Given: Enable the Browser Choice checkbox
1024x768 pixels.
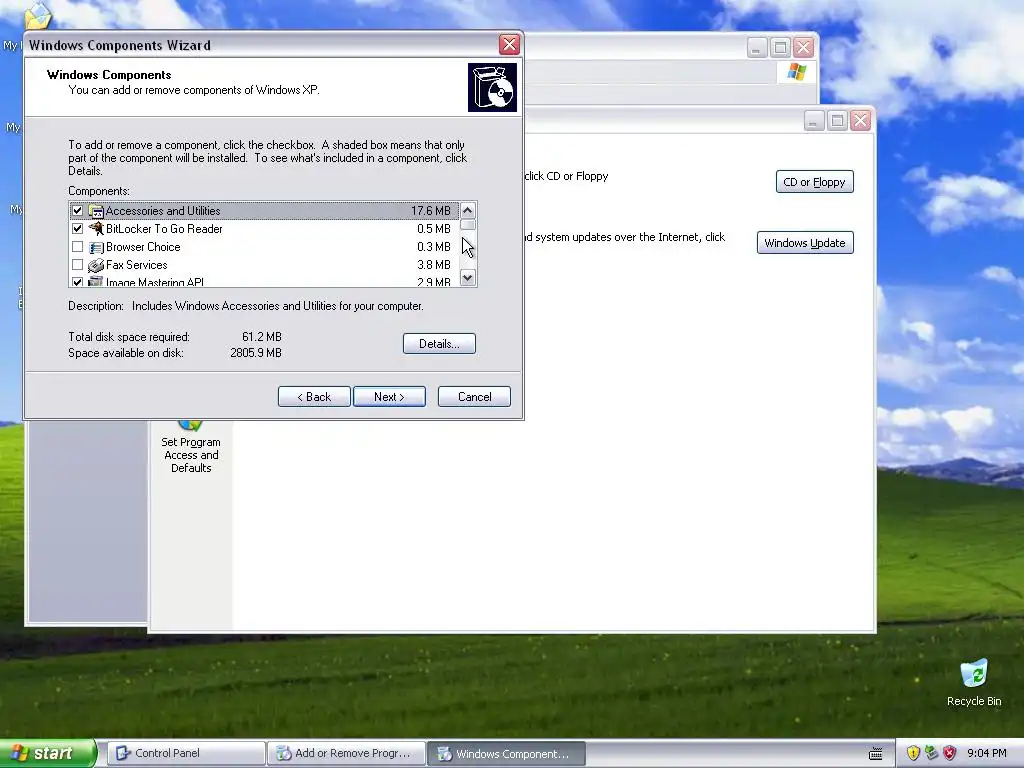Looking at the screenshot, I should click(x=78, y=247).
